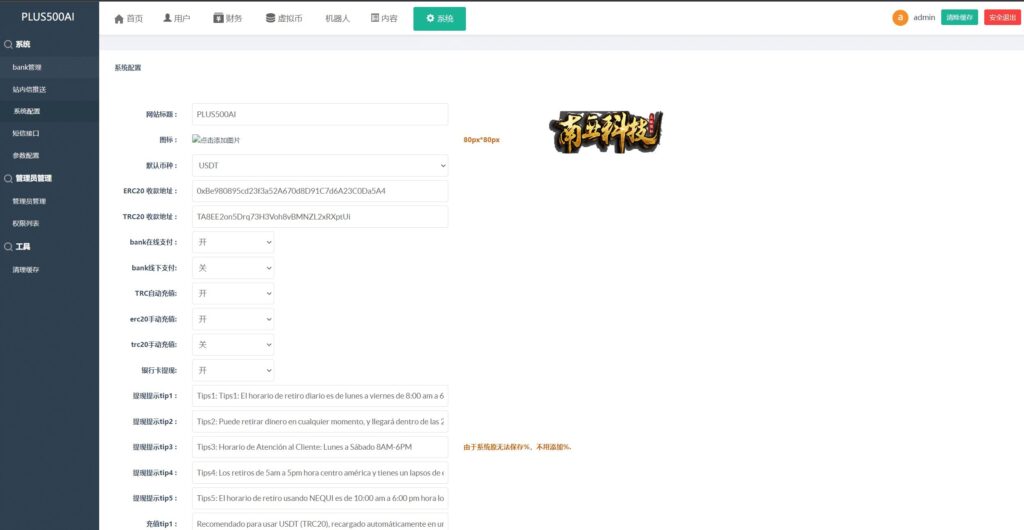Open the 用户 users tab
Screen dimensions: 1024x530
pos(177,18)
